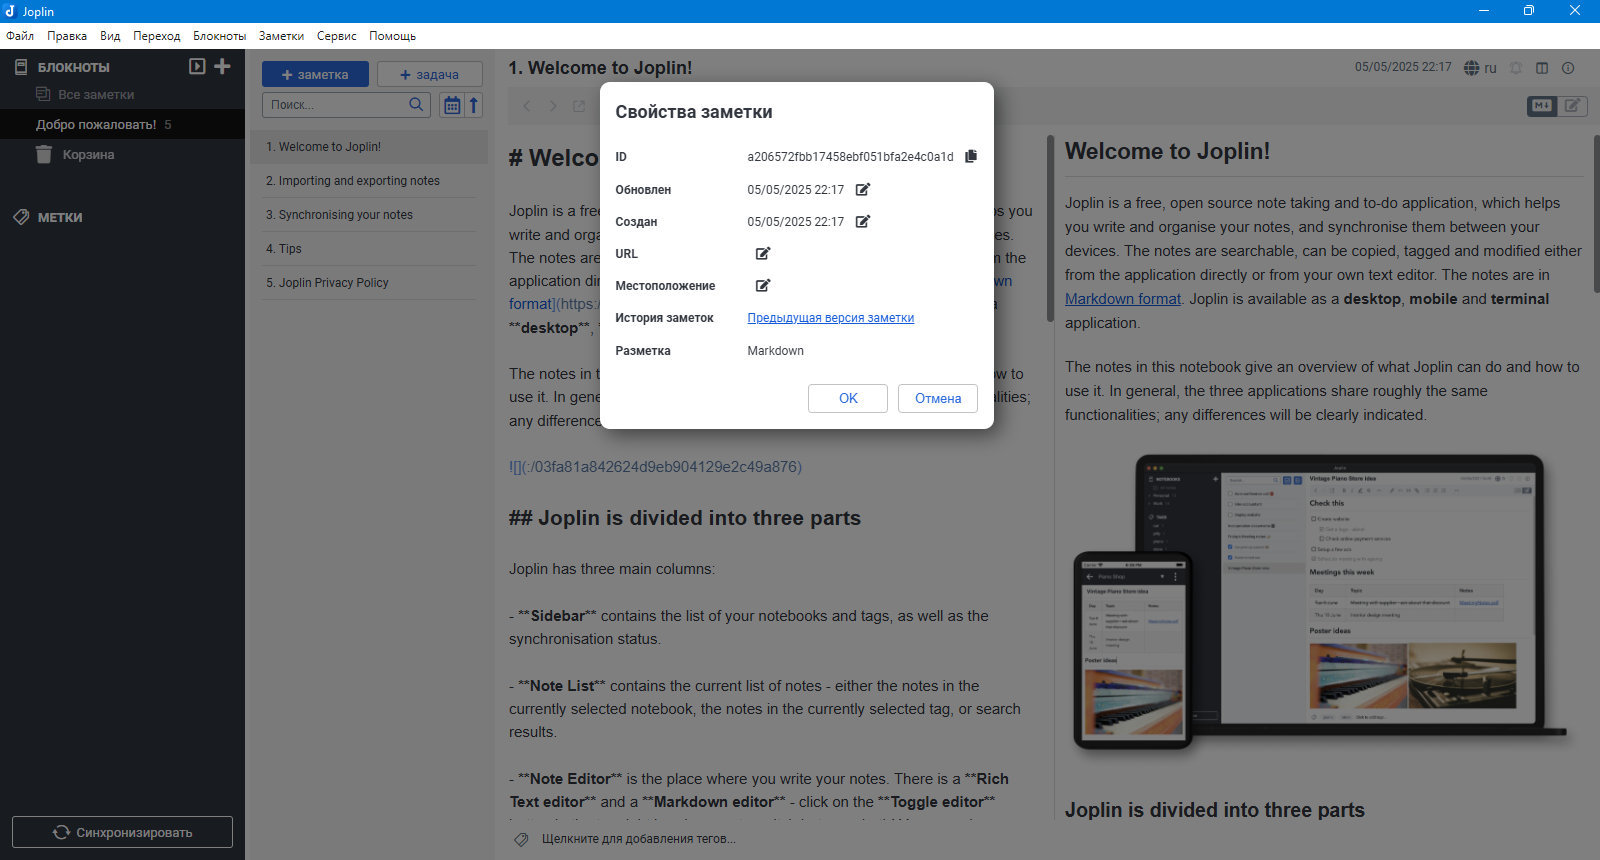
Task: Copy the note ID to clipboard
Action: click(x=971, y=156)
